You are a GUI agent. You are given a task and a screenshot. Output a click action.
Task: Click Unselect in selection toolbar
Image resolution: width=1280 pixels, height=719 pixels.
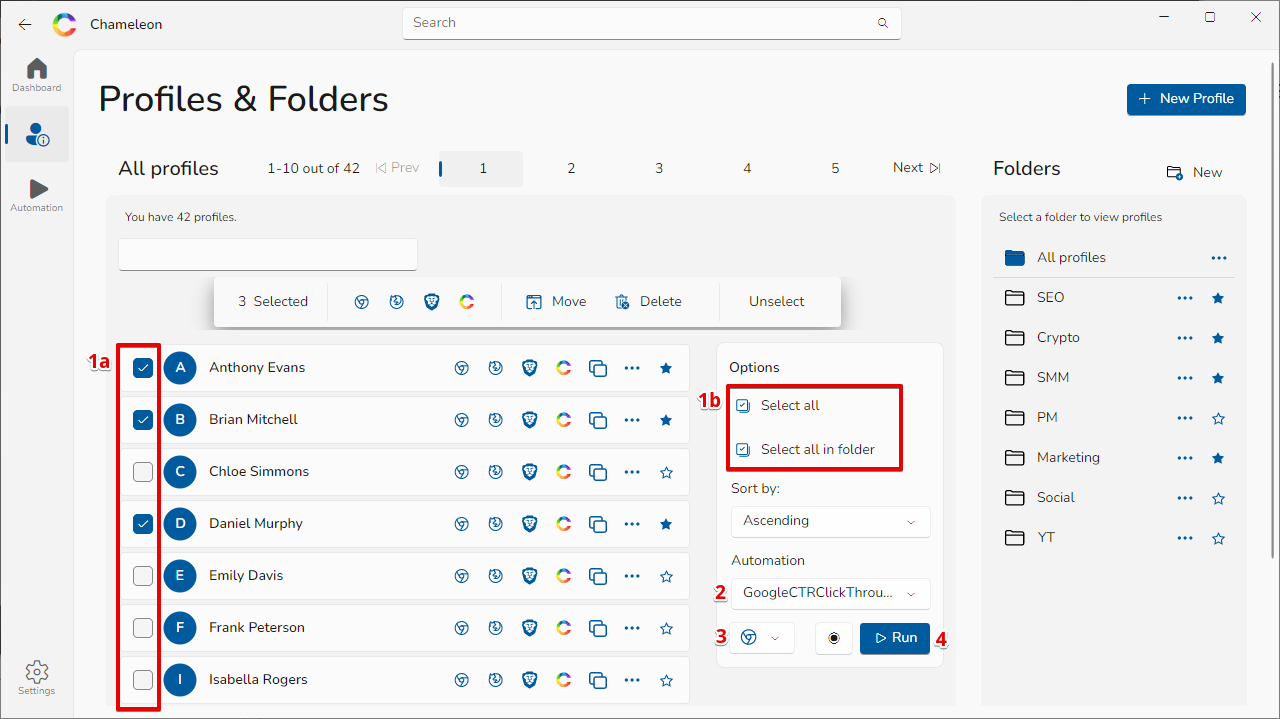tap(777, 301)
